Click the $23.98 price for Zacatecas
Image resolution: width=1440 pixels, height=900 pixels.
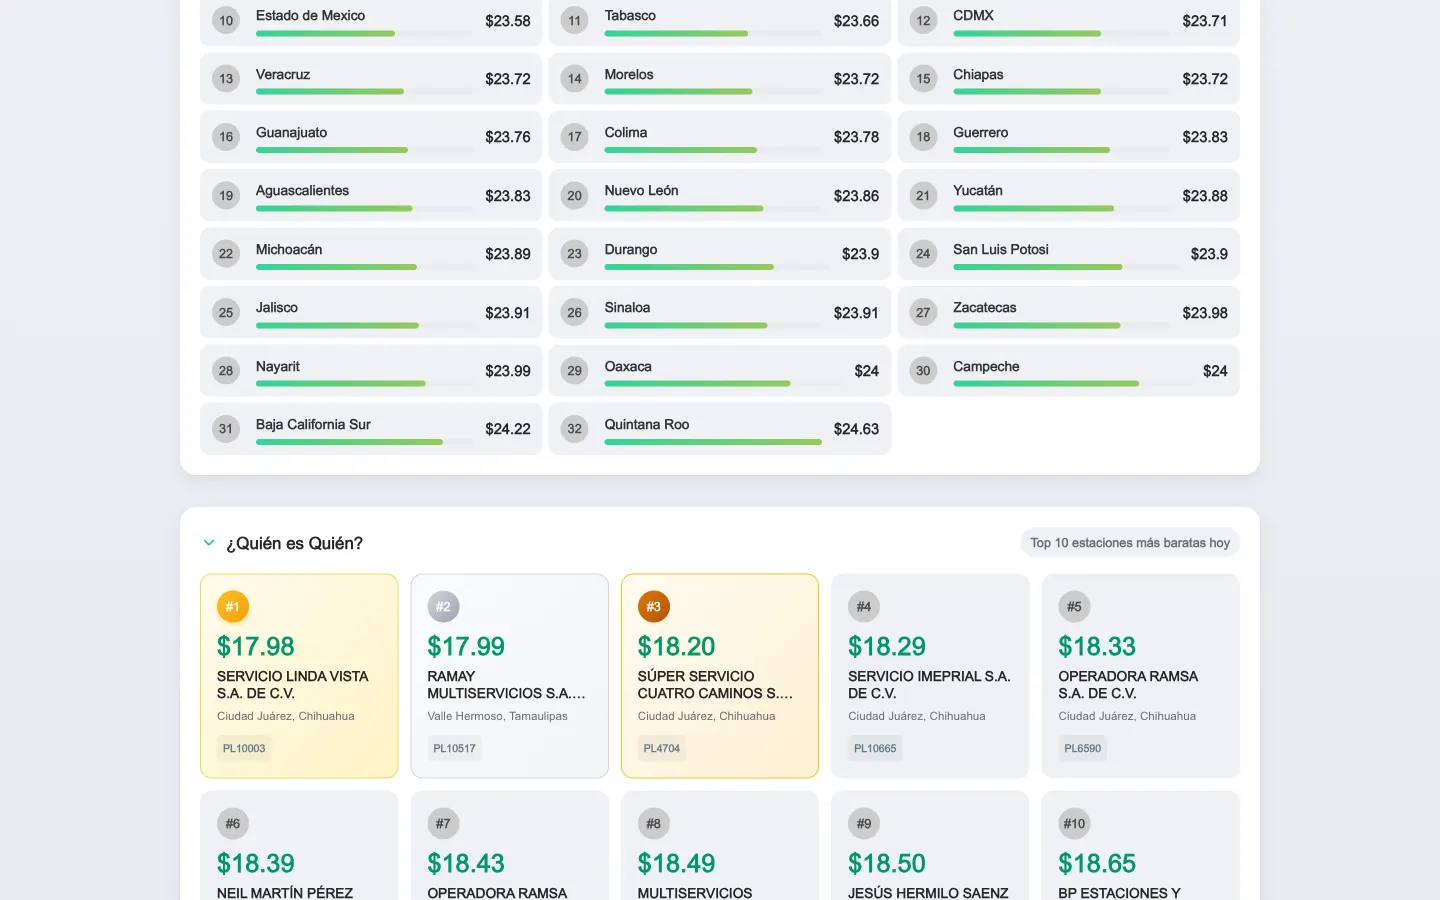[x=1205, y=313]
